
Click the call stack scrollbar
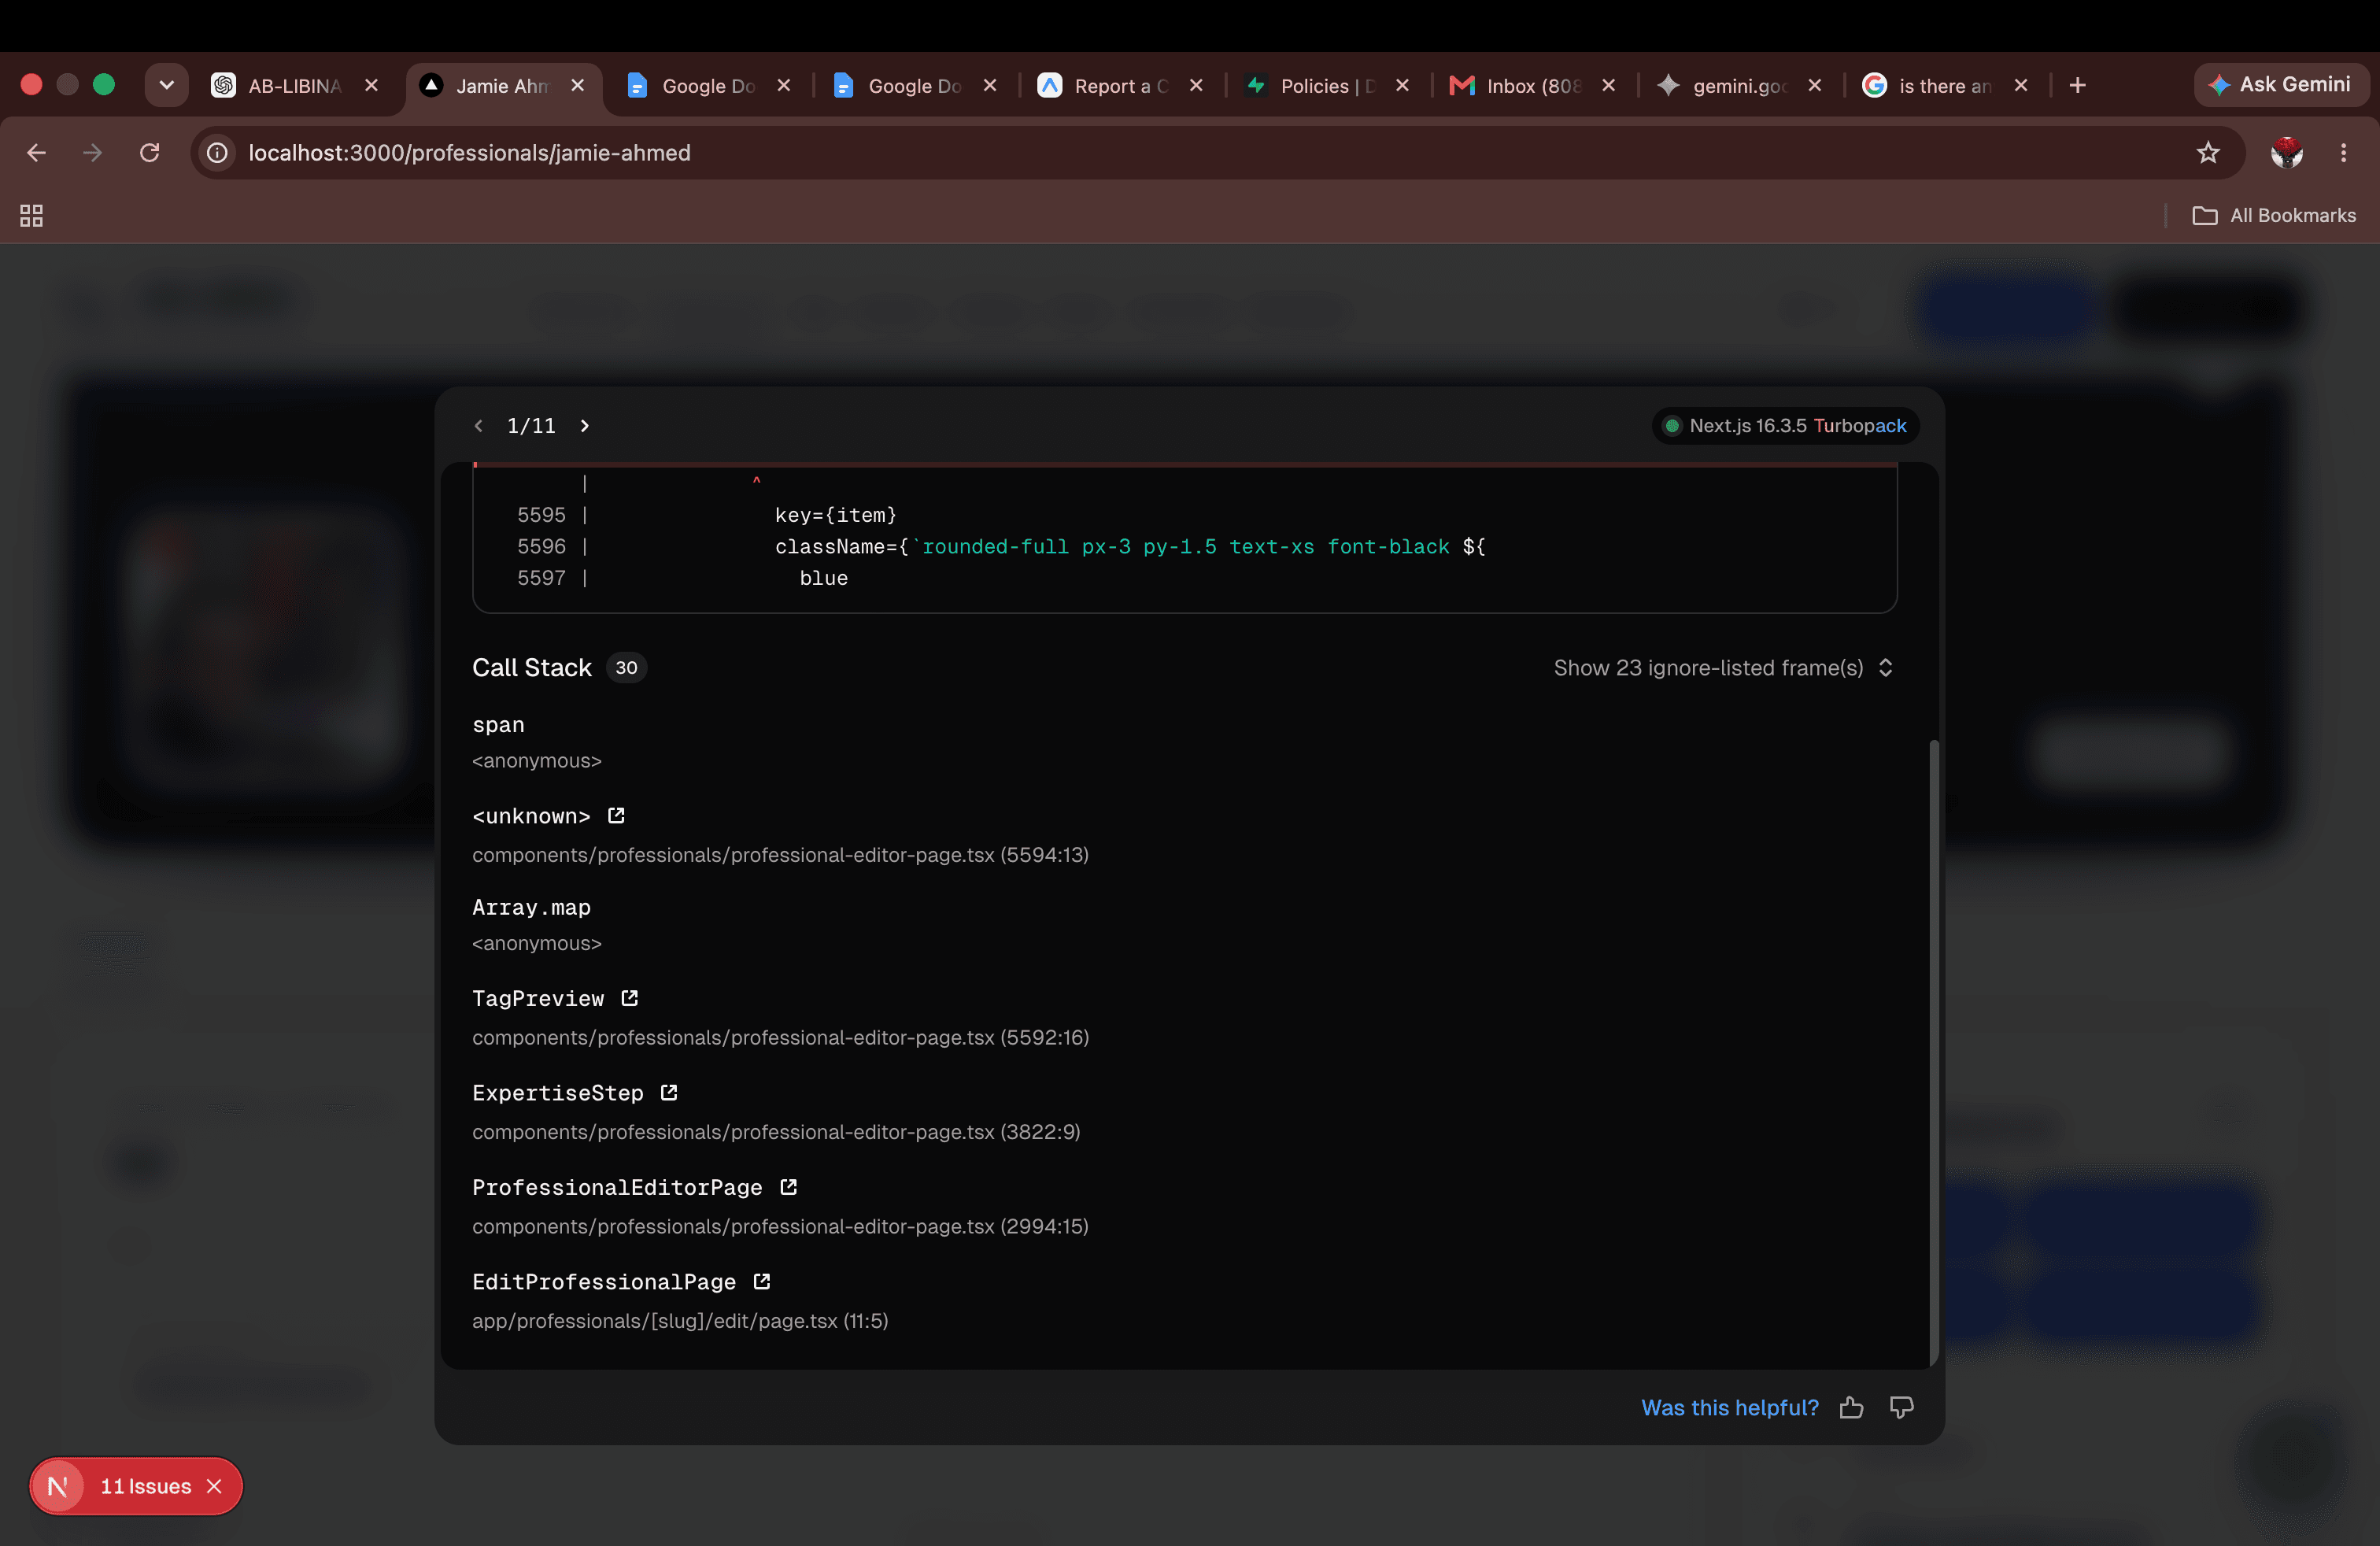1934,1053
